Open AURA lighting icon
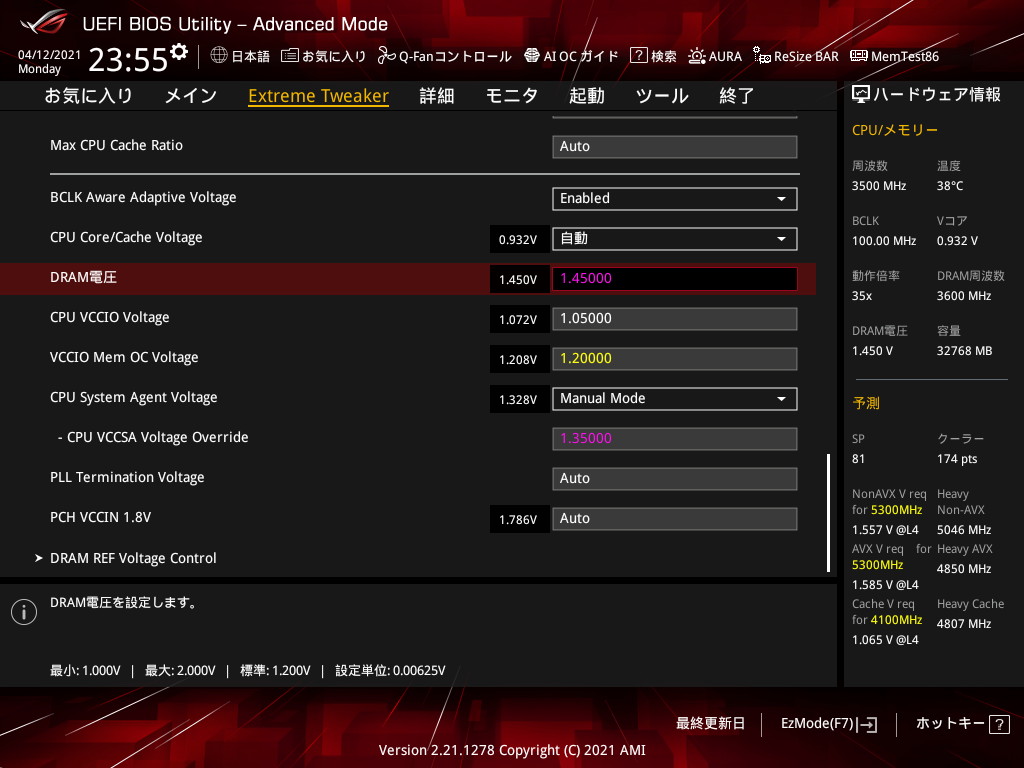Viewport: 1024px width, 768px height. tap(696, 56)
